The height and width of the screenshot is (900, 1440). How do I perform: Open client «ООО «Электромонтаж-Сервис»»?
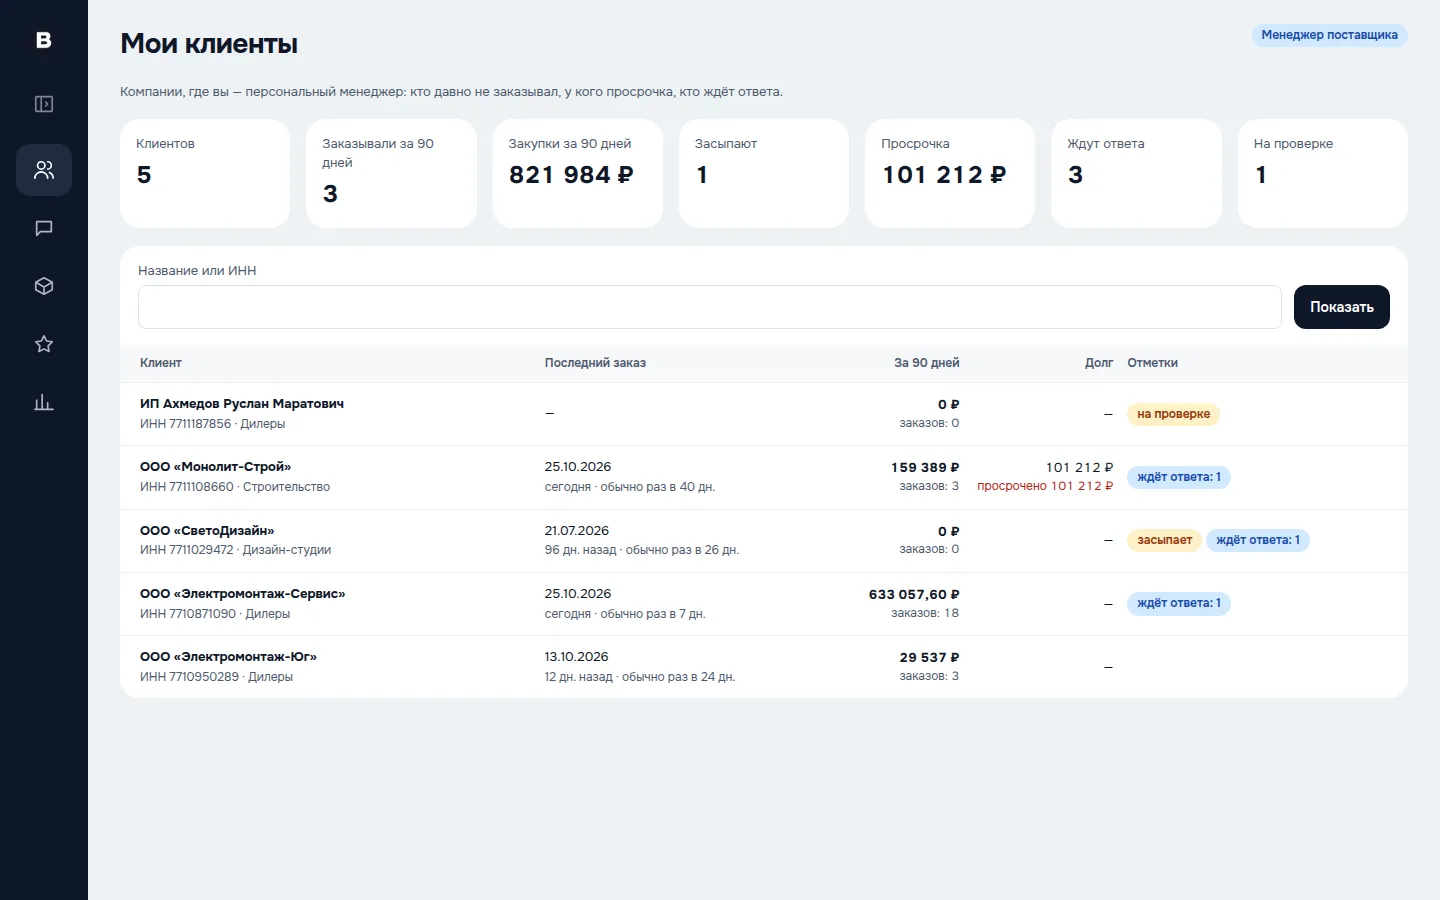243,594
